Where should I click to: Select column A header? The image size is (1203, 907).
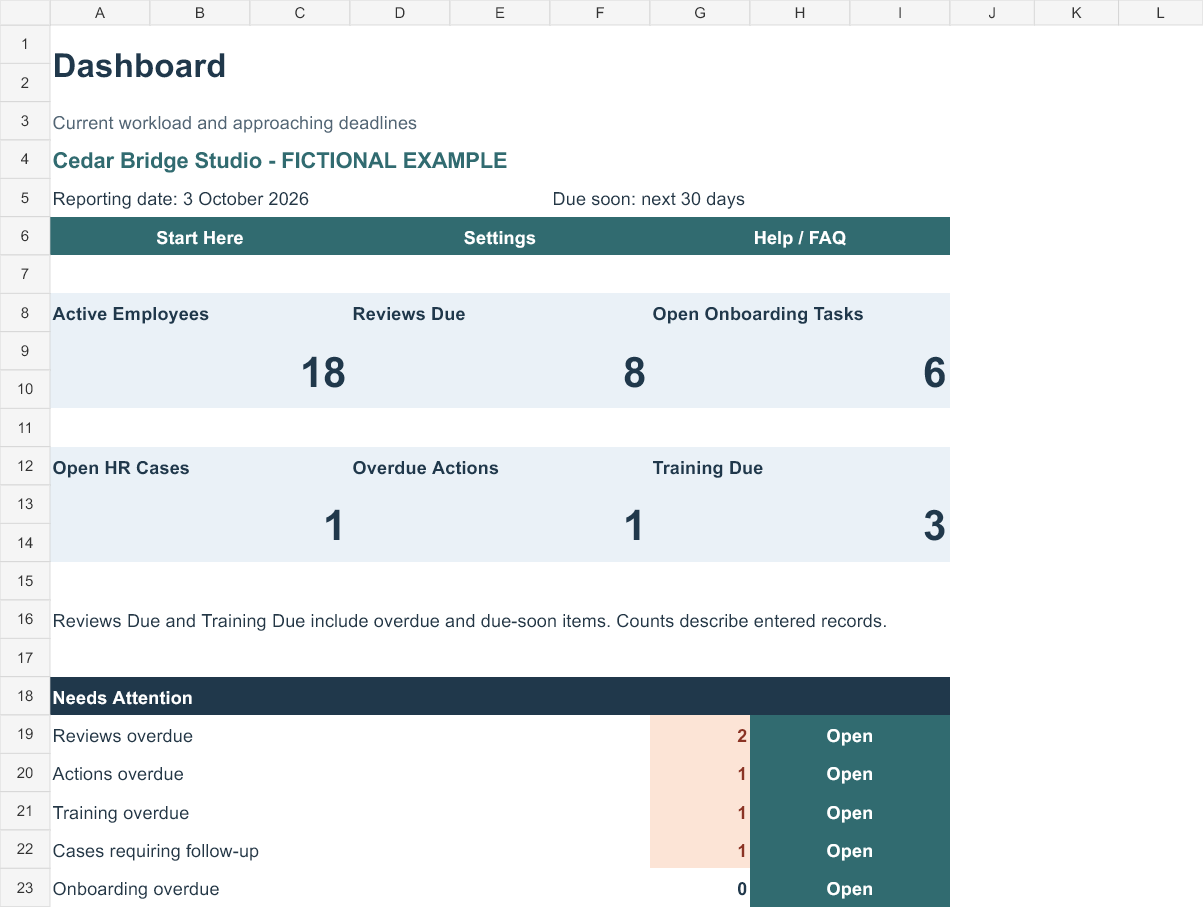pos(100,13)
